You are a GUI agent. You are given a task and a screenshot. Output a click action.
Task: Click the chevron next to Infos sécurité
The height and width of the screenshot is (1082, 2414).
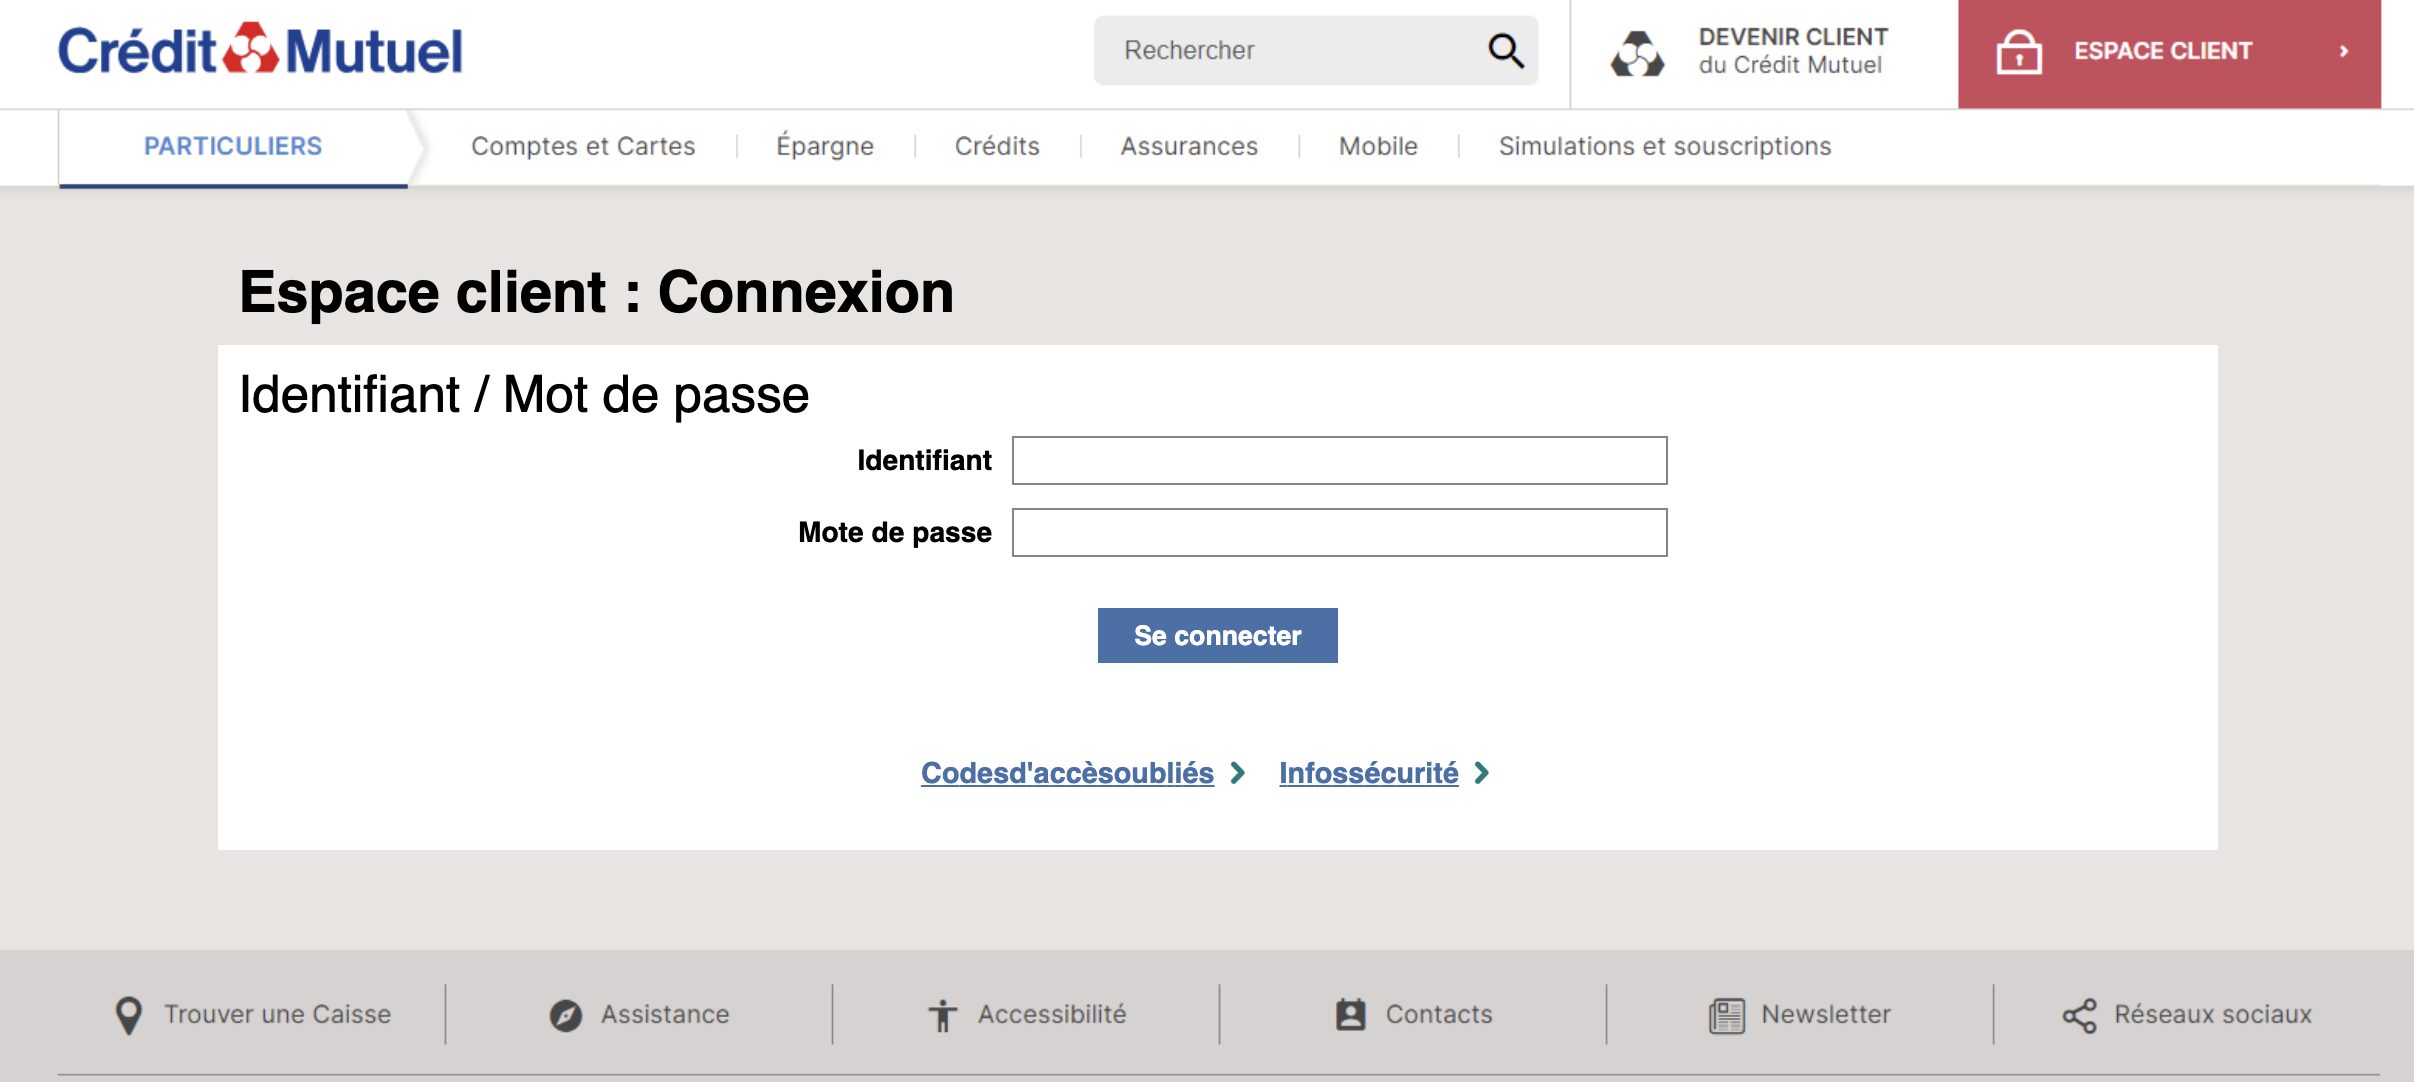(1482, 773)
